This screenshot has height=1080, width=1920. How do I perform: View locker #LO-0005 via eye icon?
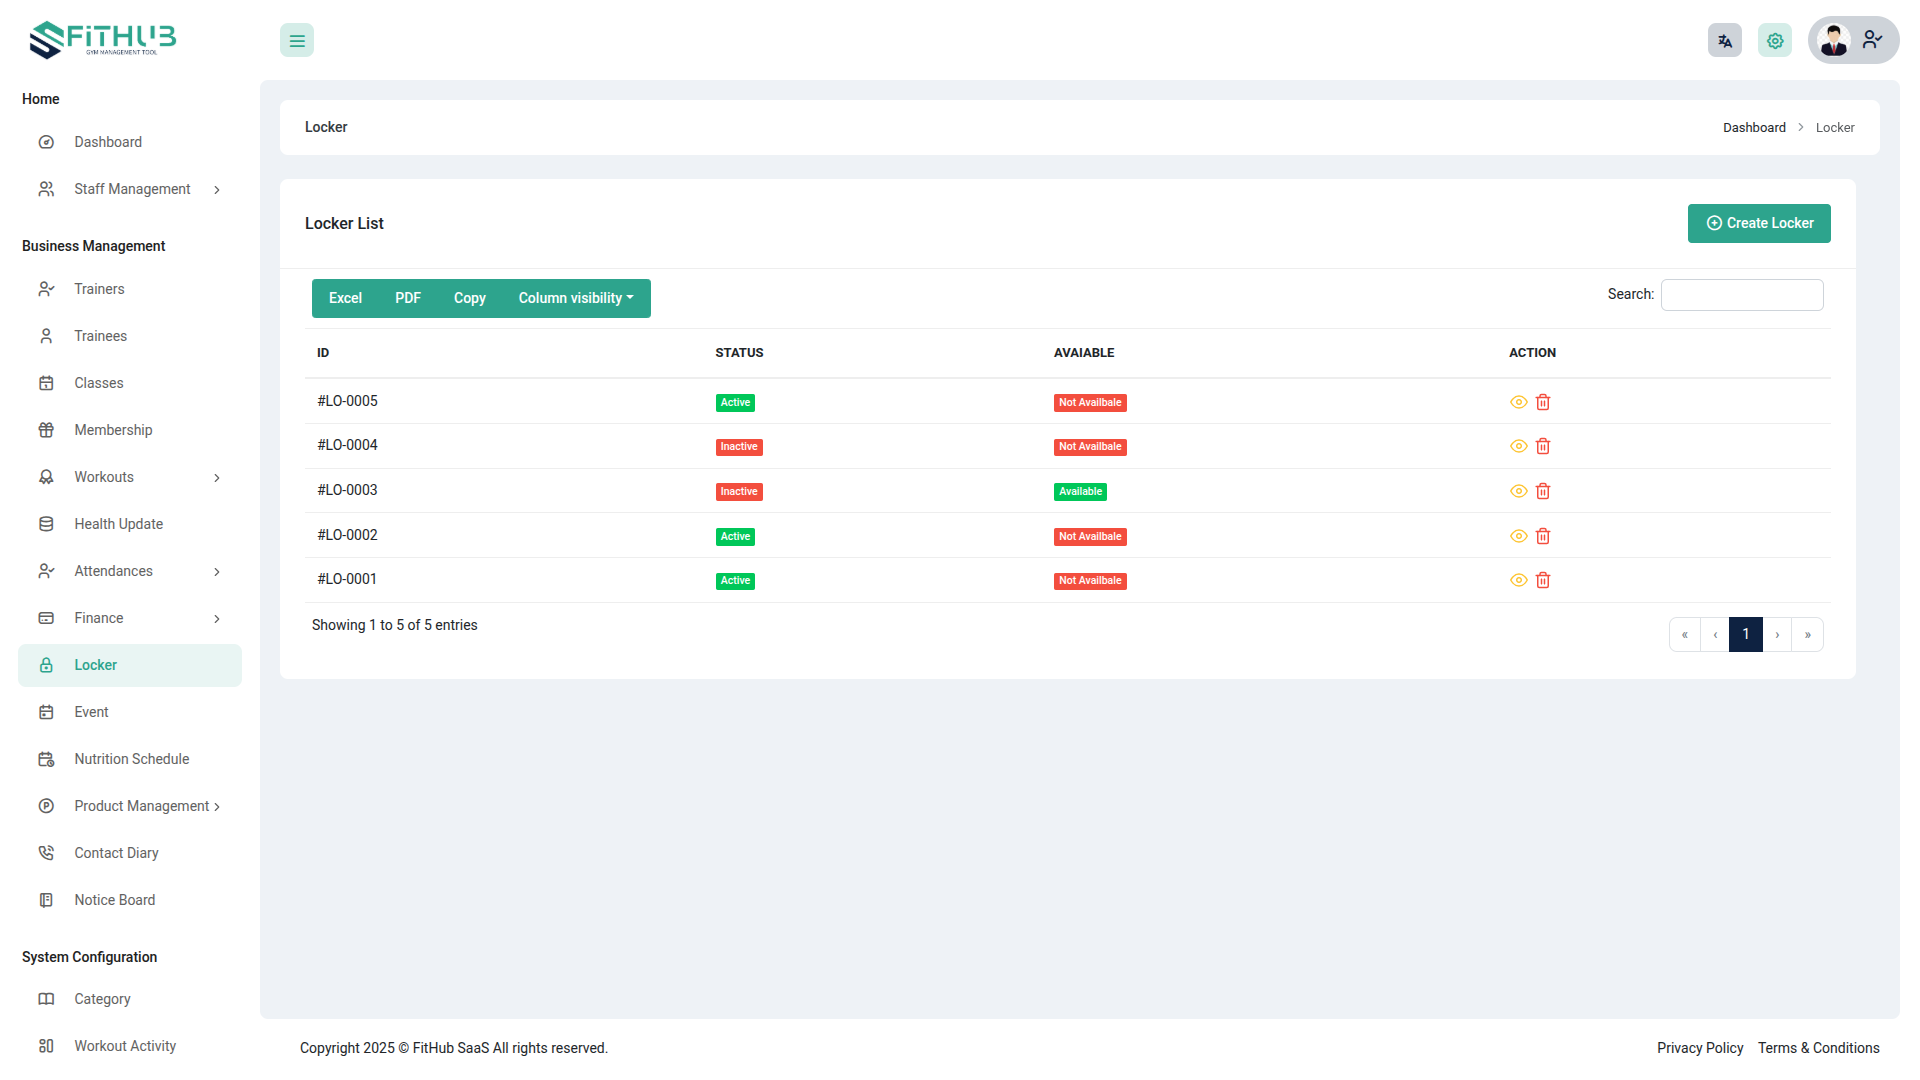pyautogui.click(x=1518, y=402)
